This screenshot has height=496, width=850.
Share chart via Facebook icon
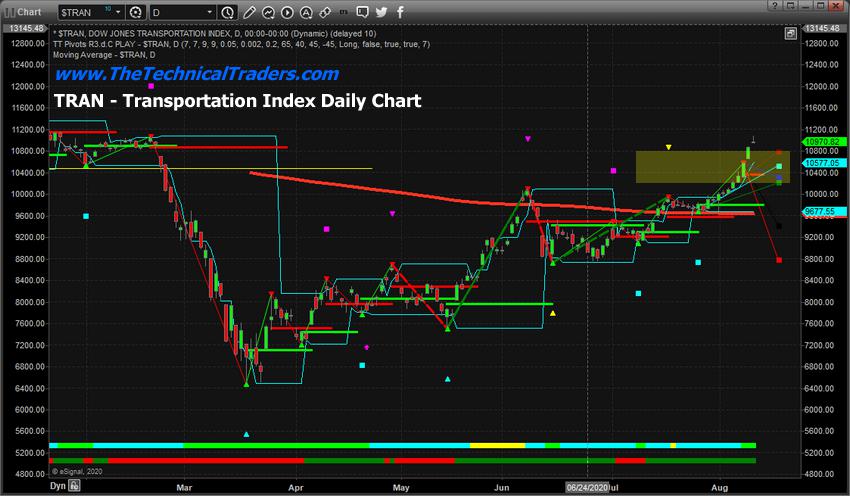pyautogui.click(x=400, y=12)
